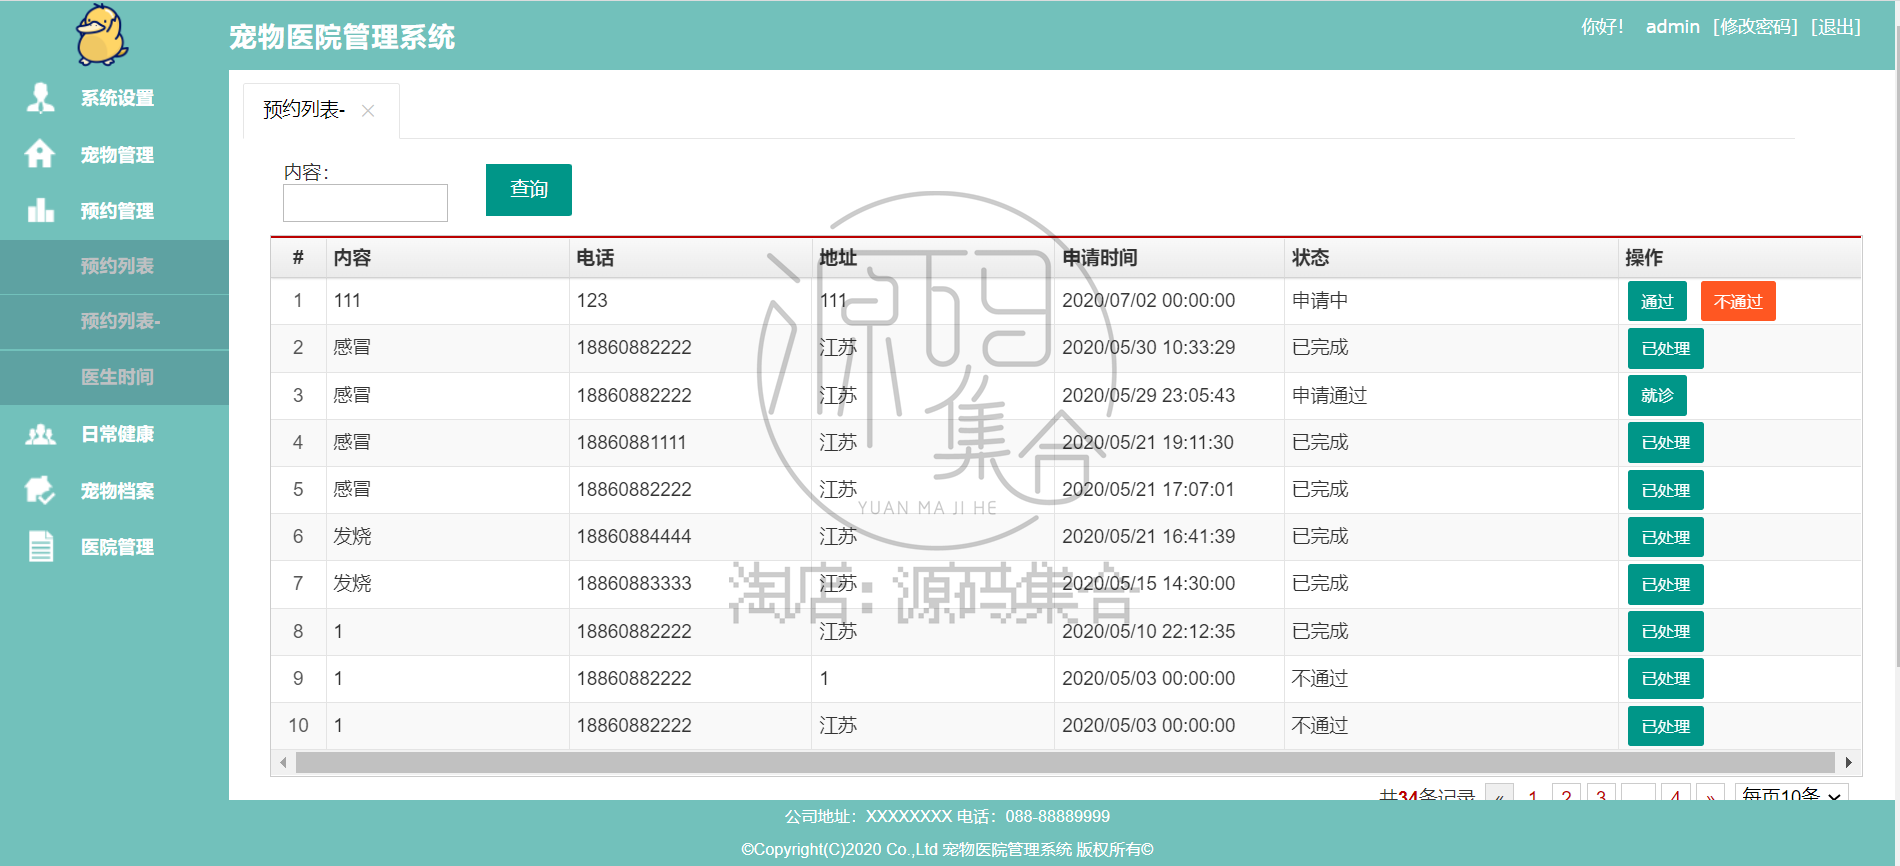Click 已处理 button in row 4
Screen dimensions: 1900x866
[1666, 443]
